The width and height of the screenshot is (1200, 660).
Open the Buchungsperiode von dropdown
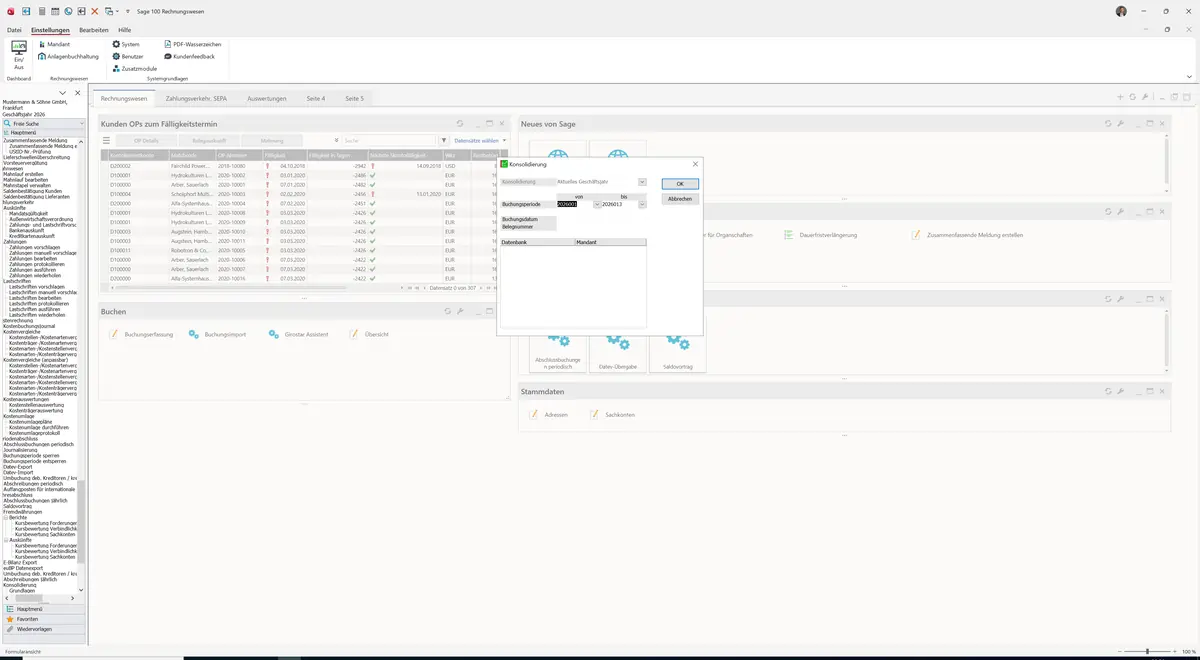click(x=597, y=204)
